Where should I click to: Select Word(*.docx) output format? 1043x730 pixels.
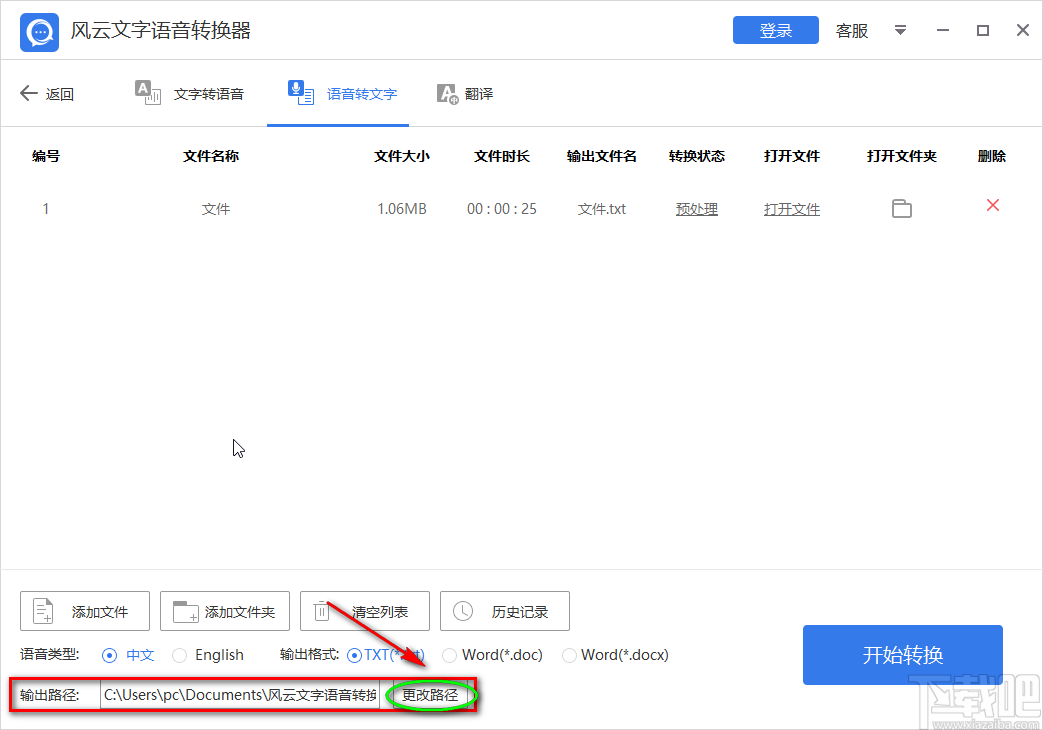click(570, 655)
